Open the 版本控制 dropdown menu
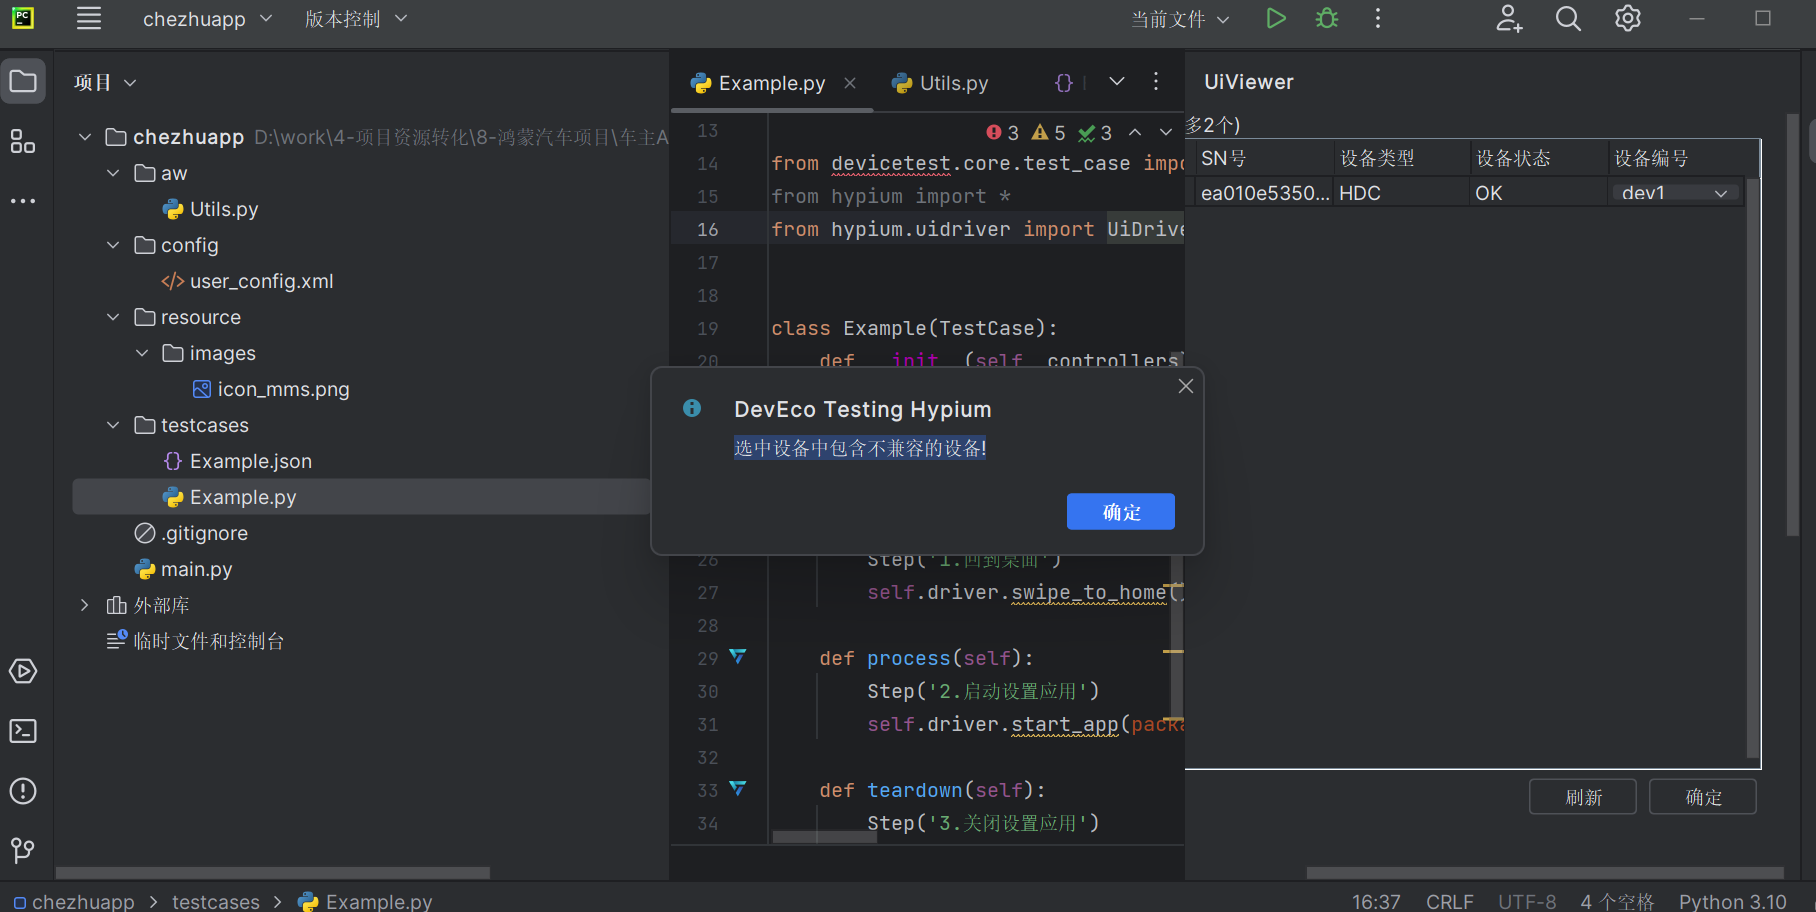The height and width of the screenshot is (912, 1816). [356, 19]
